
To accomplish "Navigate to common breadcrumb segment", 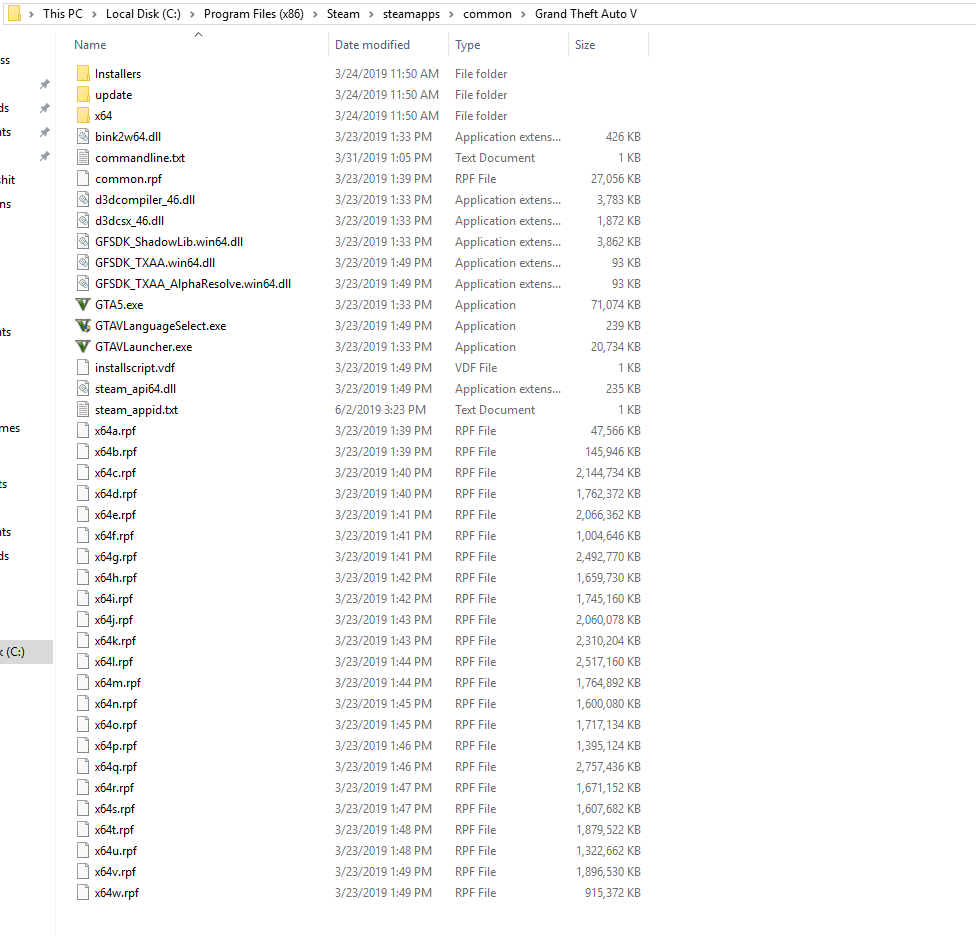I will pyautogui.click(x=487, y=14).
